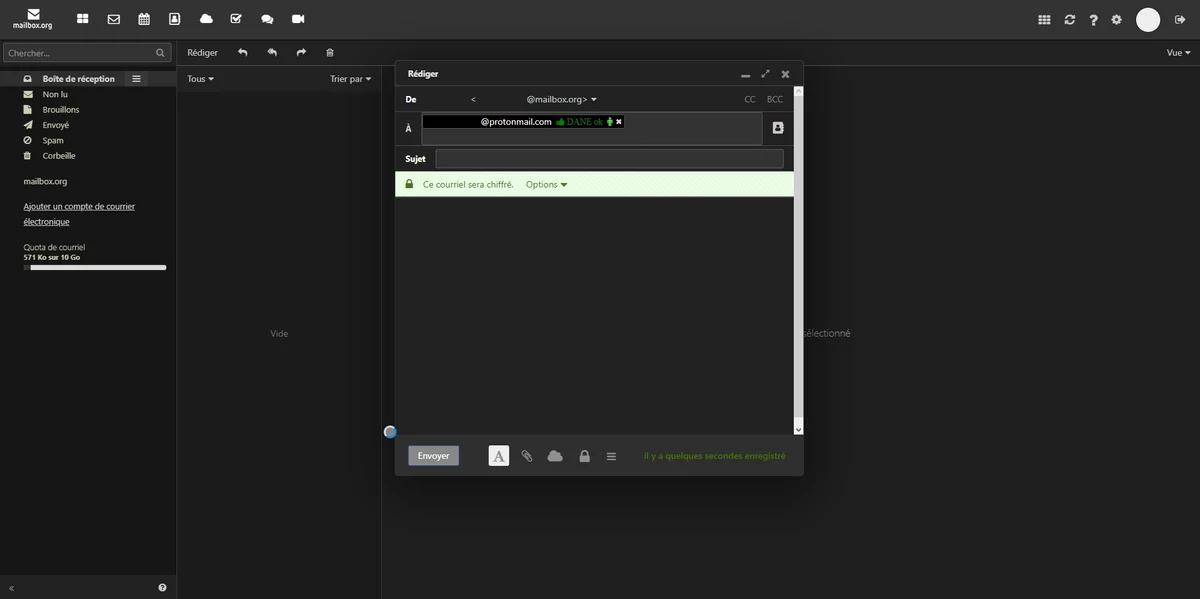The height and width of the screenshot is (599, 1200).
Task: Click the Reply all icon in toolbar
Action: click(x=272, y=52)
